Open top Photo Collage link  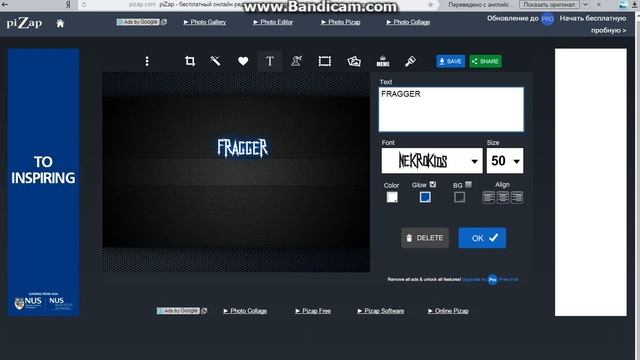point(408,22)
